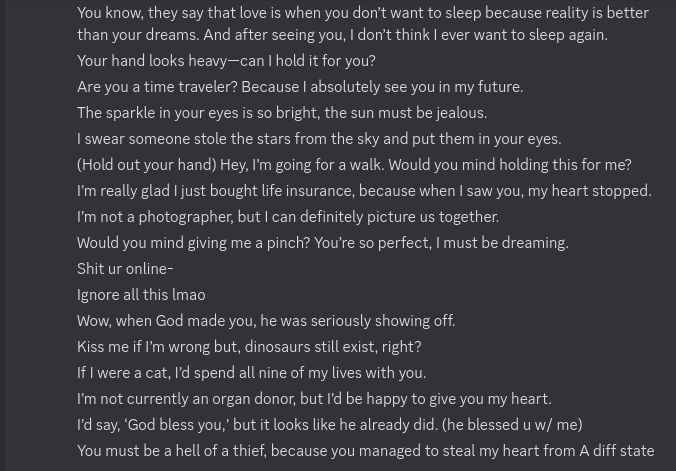This screenshot has width=676, height=471.
Task: Click the "stole the stars from the sky" message
Action: pos(318,139)
